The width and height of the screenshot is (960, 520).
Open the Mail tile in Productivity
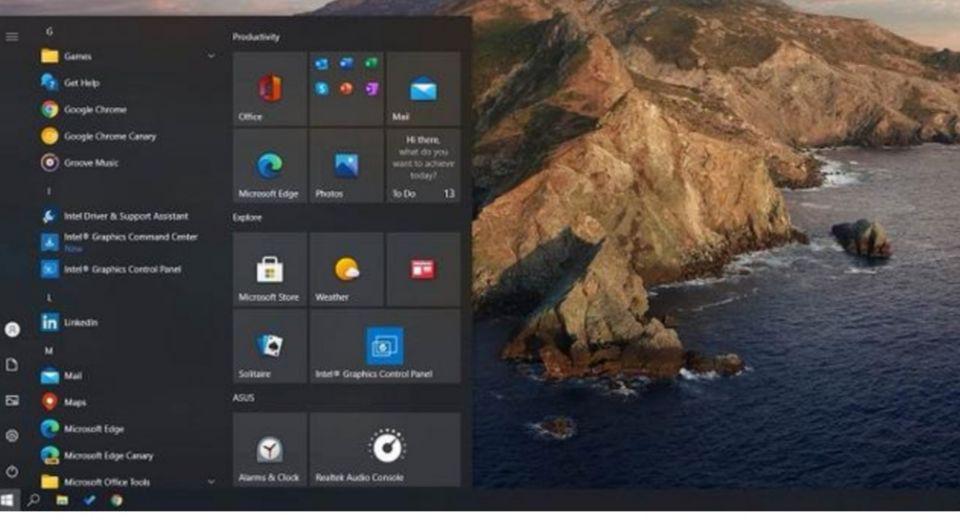[x=423, y=89]
